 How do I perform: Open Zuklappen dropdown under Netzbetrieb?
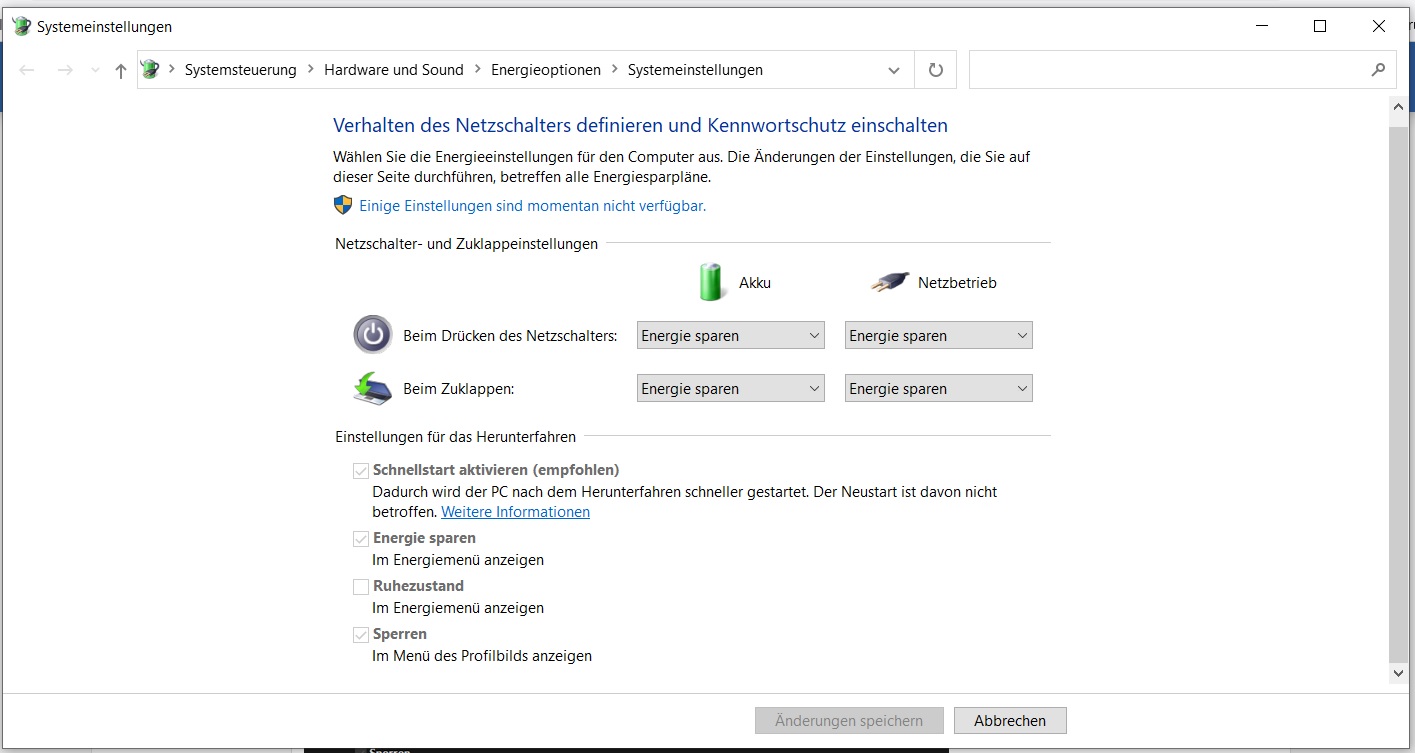tap(938, 389)
